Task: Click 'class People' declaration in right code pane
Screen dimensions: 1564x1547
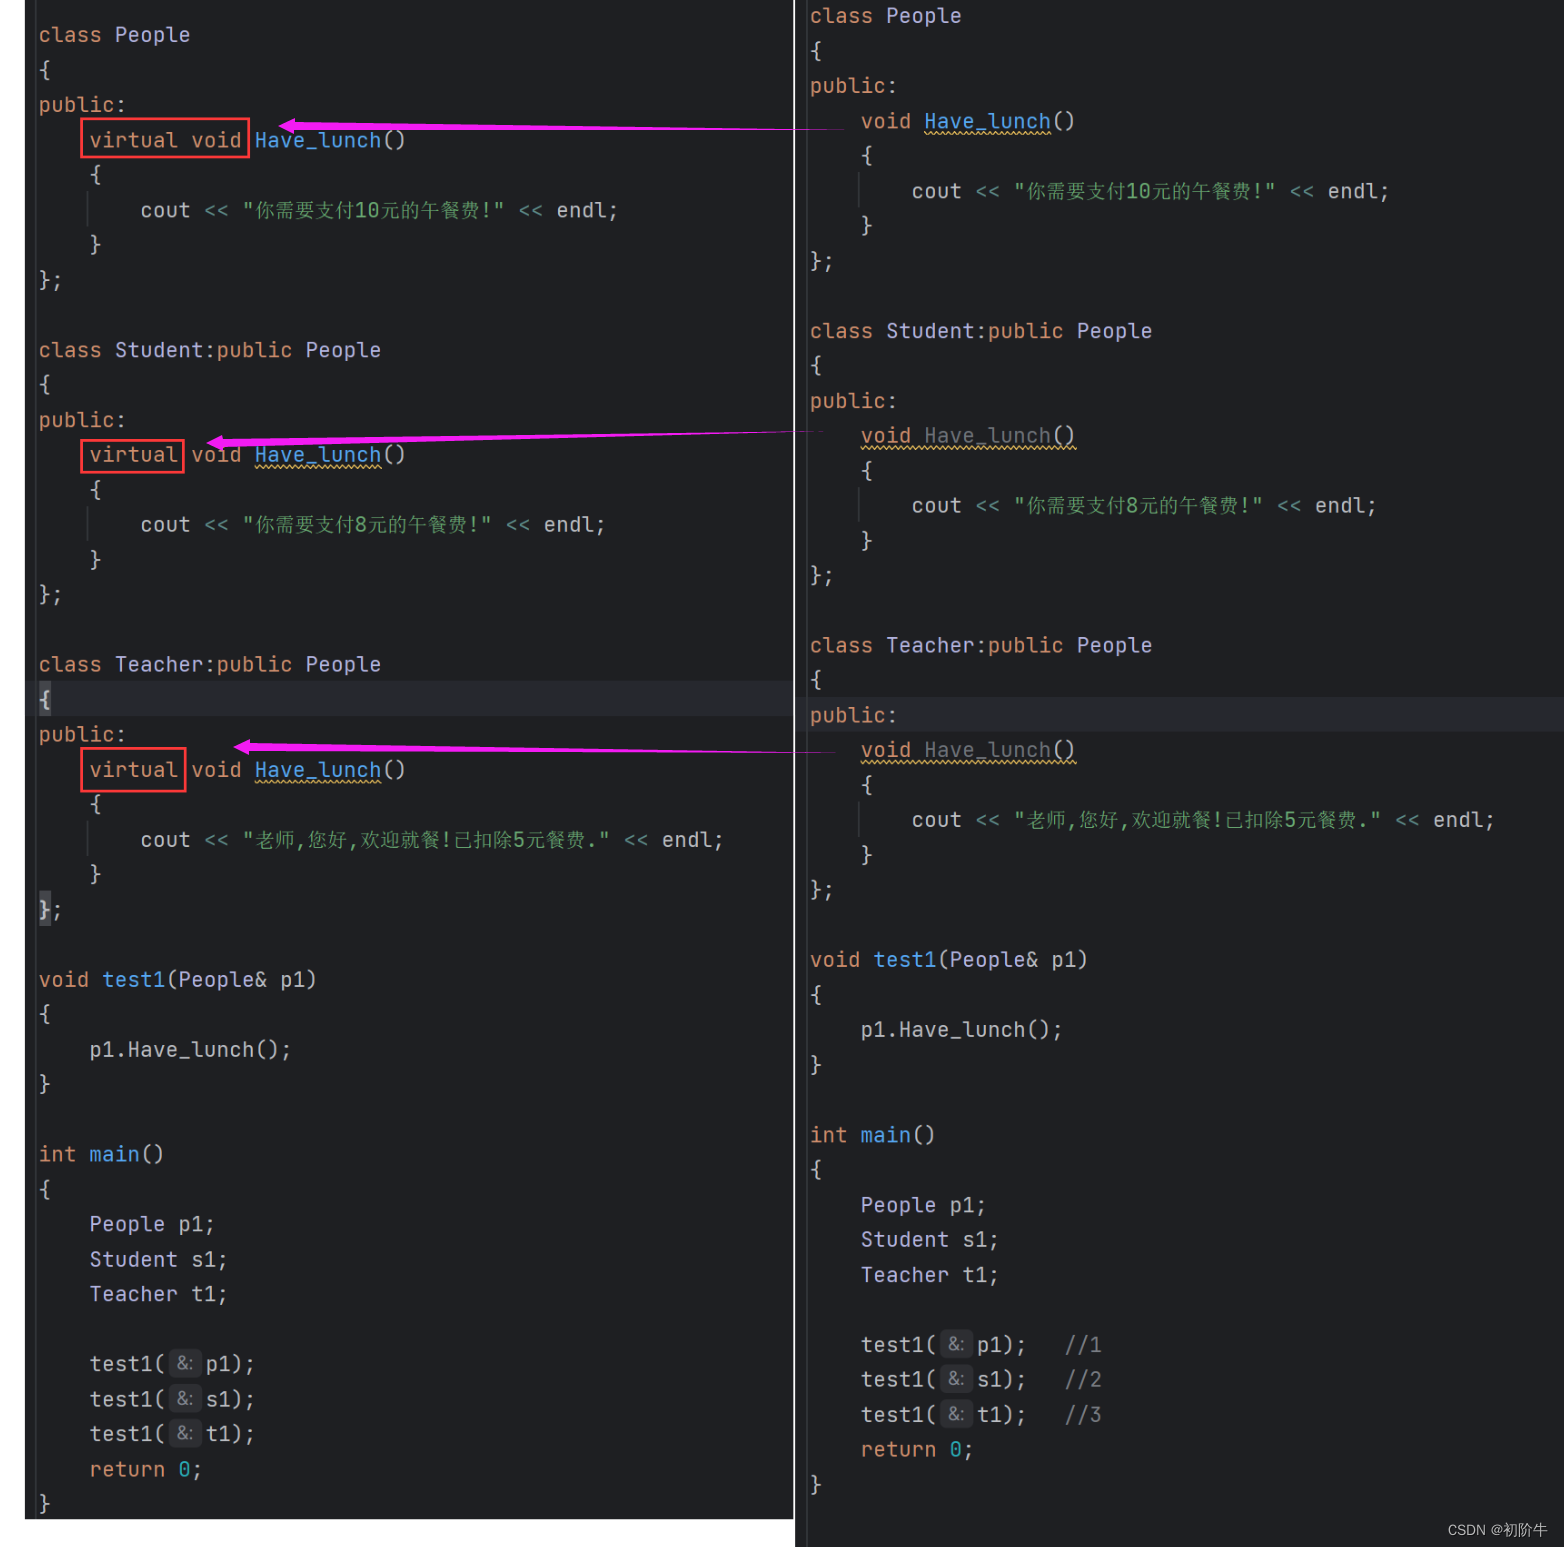Action: (x=885, y=16)
